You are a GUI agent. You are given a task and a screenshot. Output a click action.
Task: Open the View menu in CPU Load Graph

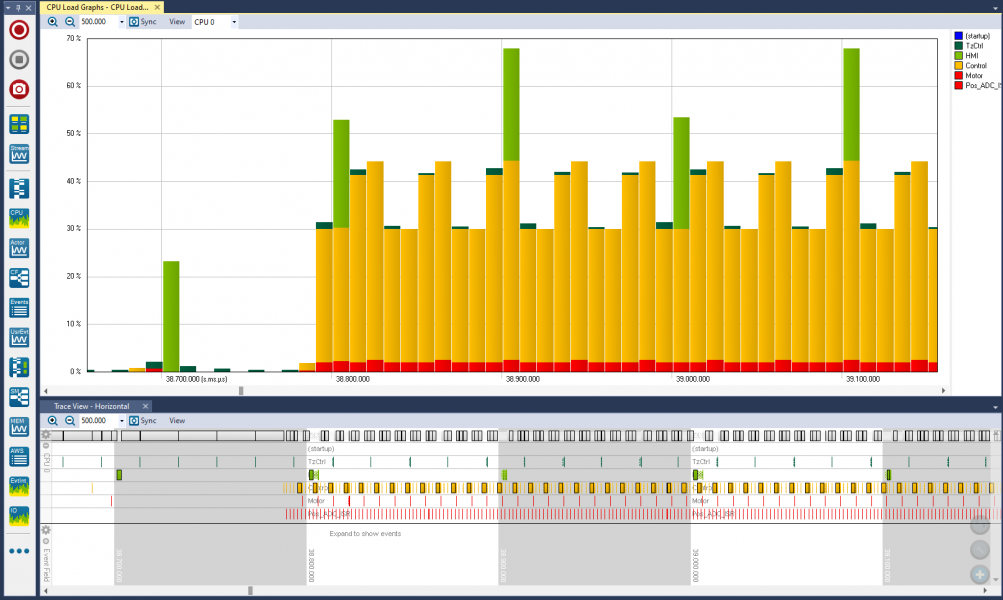click(176, 21)
